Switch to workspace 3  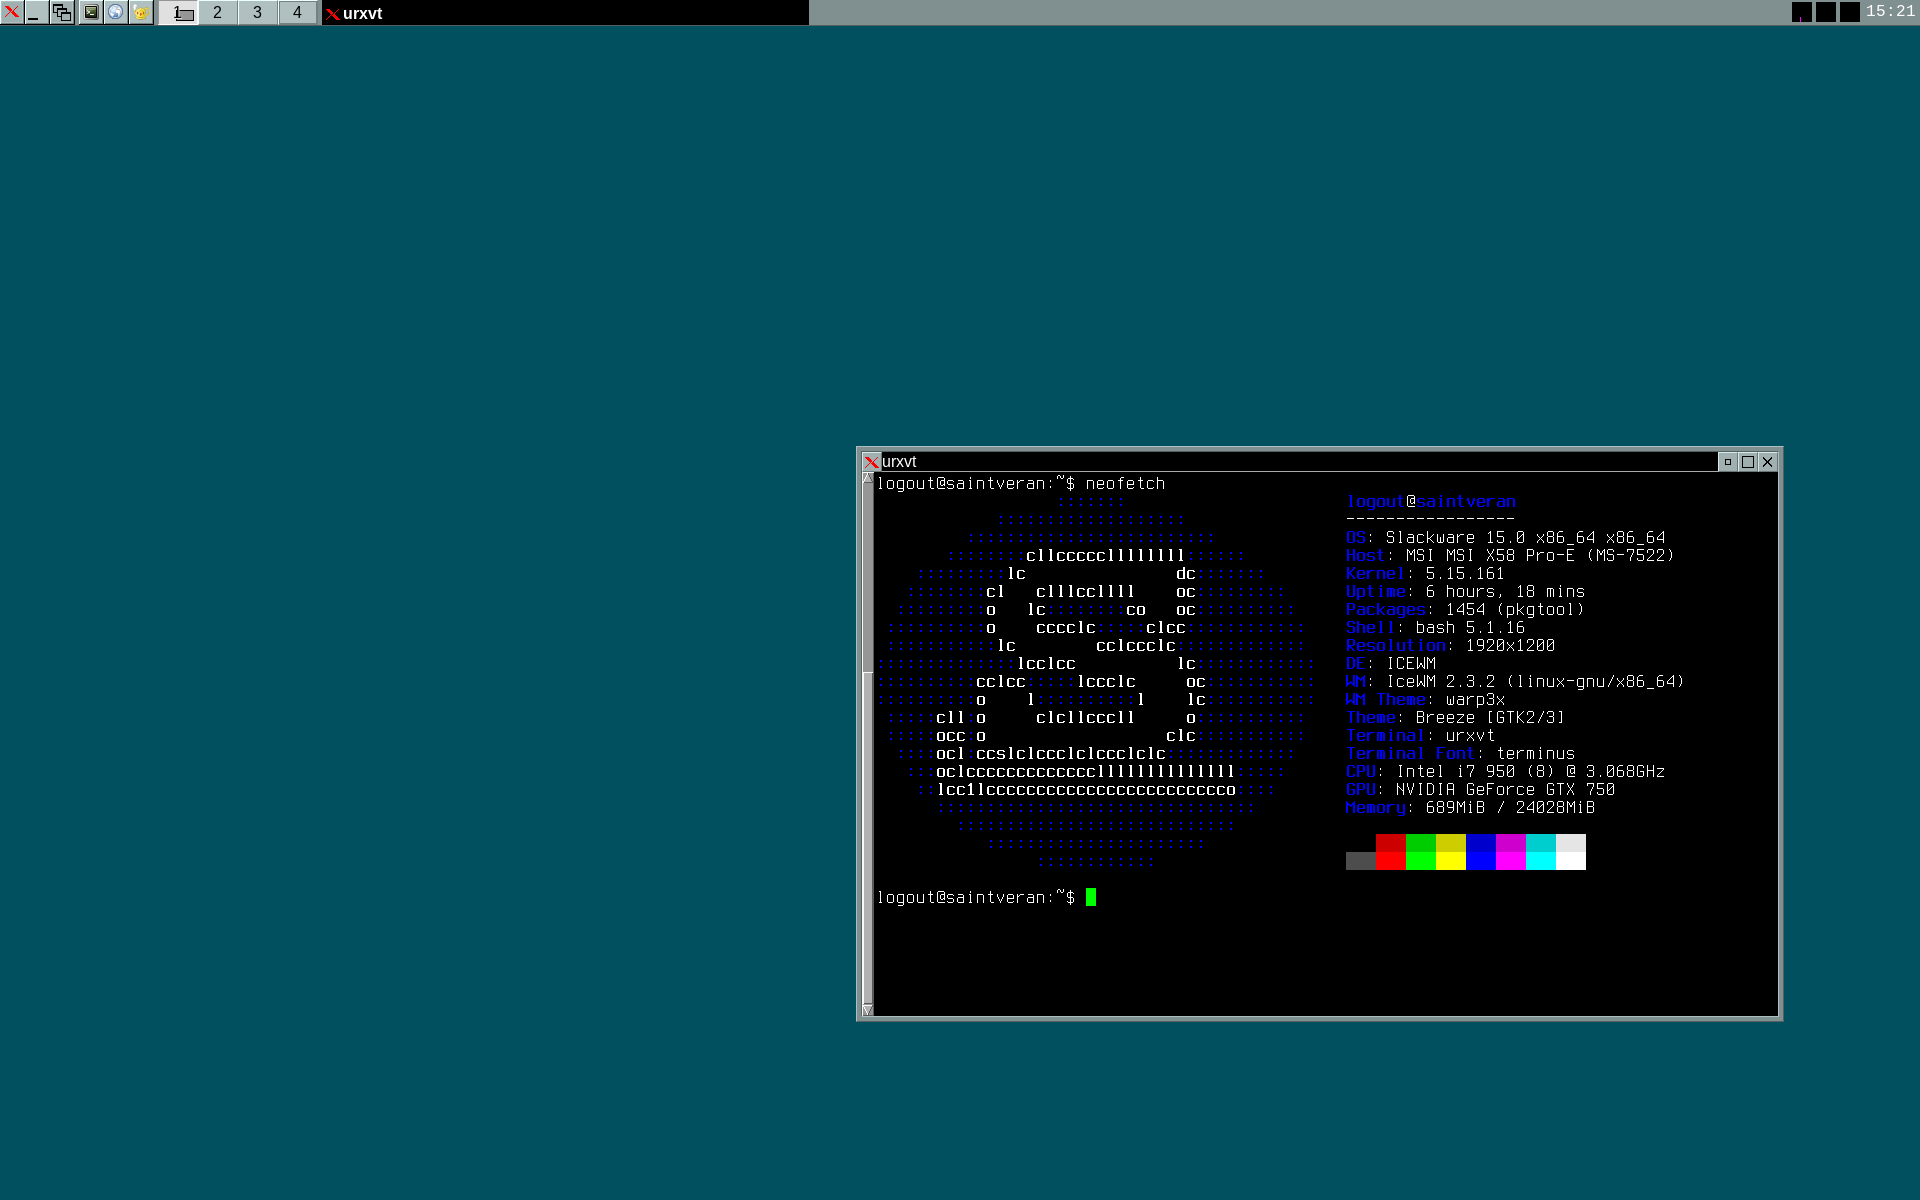point(257,12)
